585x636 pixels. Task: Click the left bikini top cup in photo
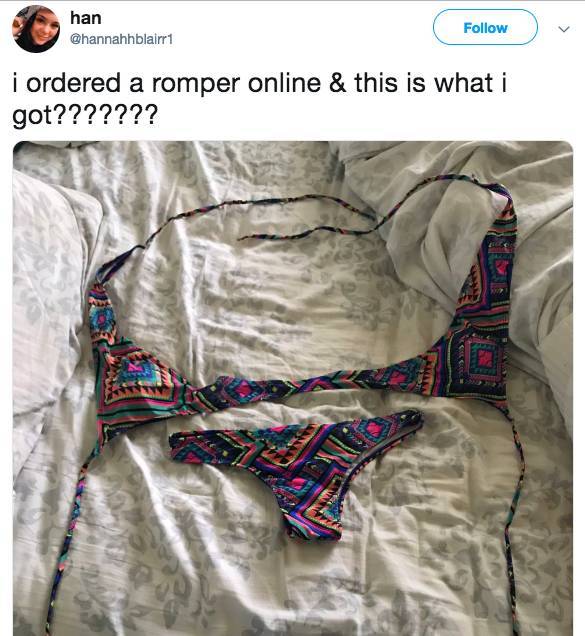point(136,365)
